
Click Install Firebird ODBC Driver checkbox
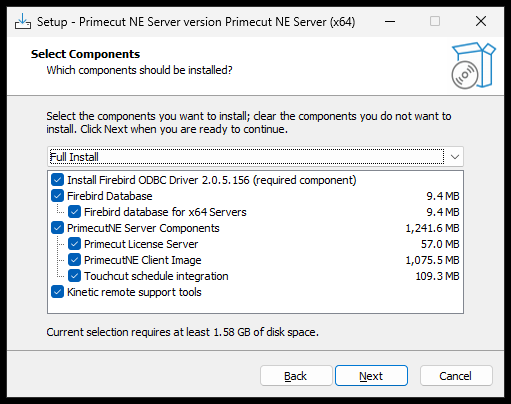[57, 180]
